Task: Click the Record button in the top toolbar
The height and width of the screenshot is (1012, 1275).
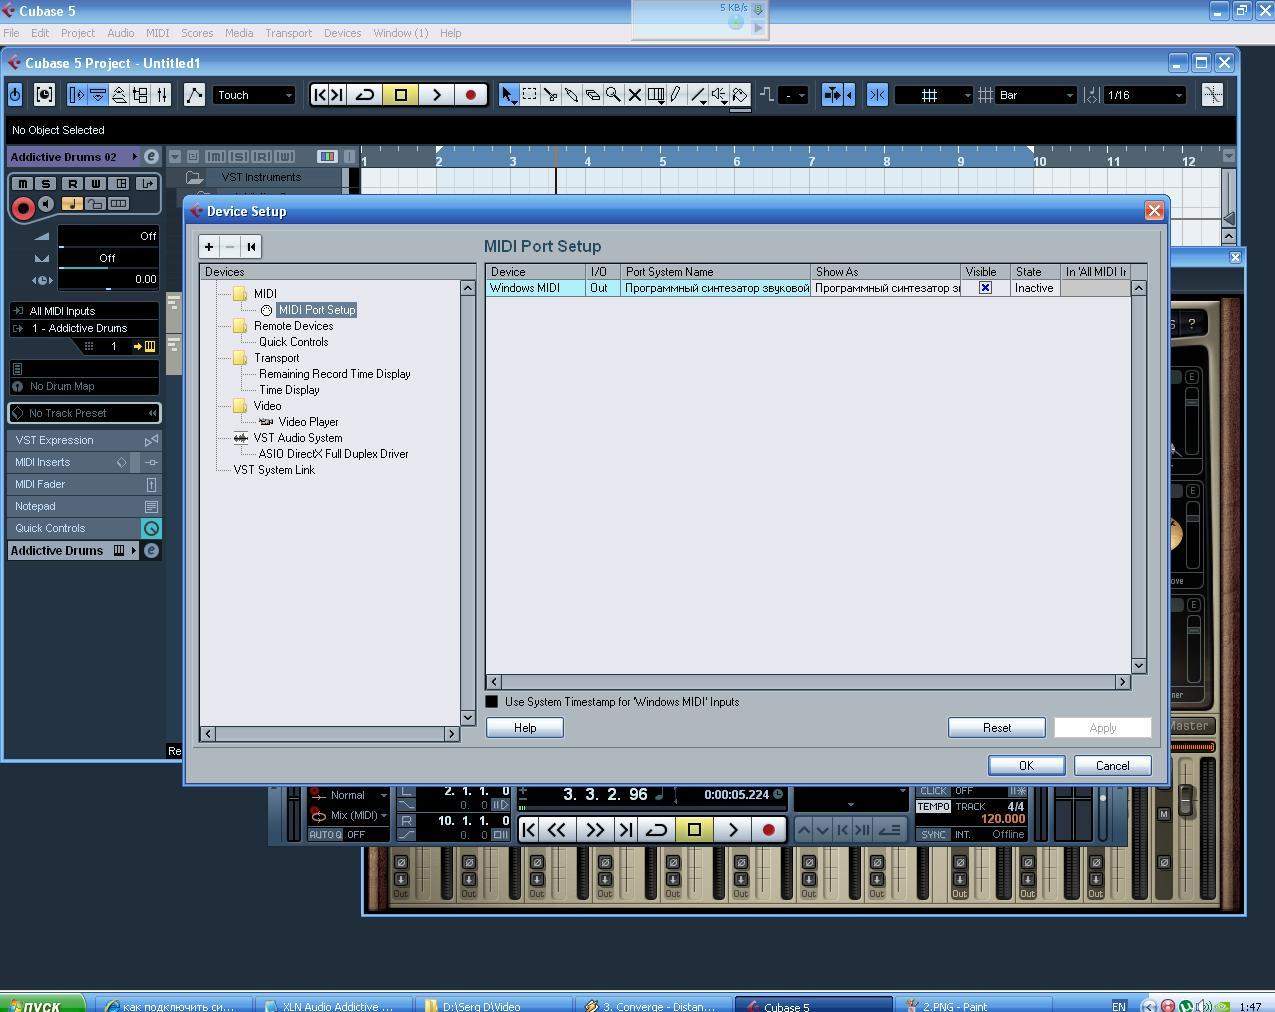Action: (x=471, y=95)
